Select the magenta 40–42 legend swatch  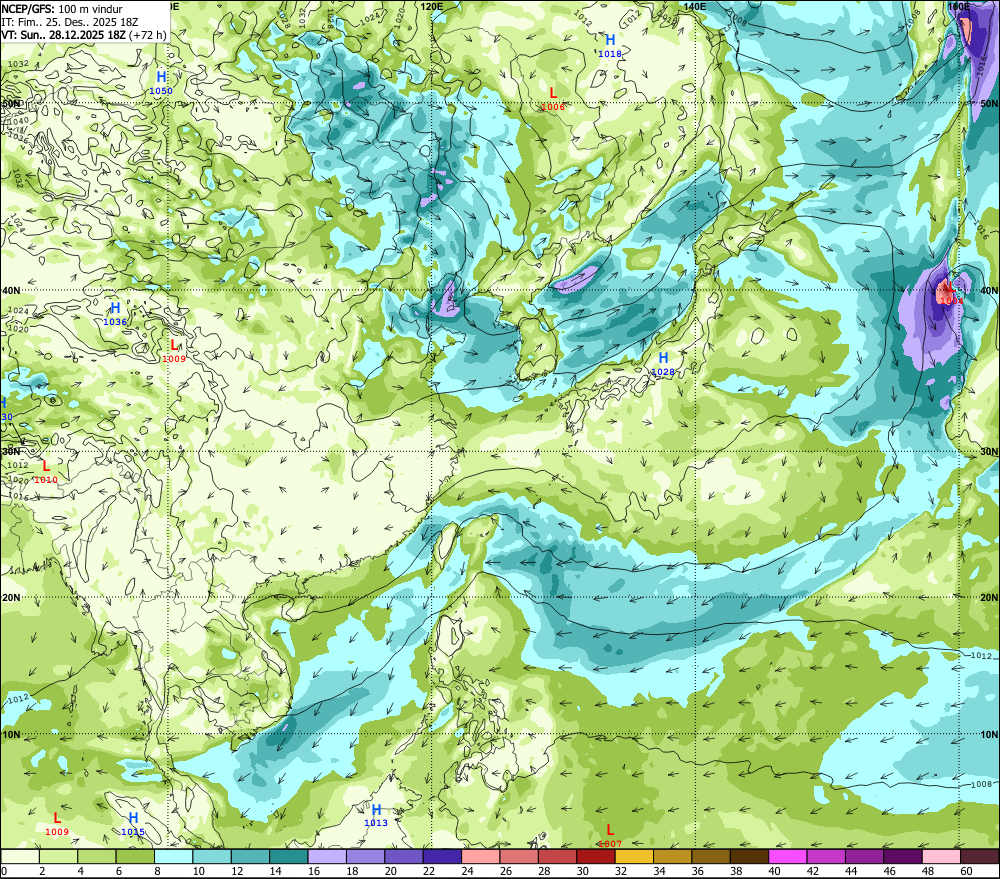coord(788,856)
